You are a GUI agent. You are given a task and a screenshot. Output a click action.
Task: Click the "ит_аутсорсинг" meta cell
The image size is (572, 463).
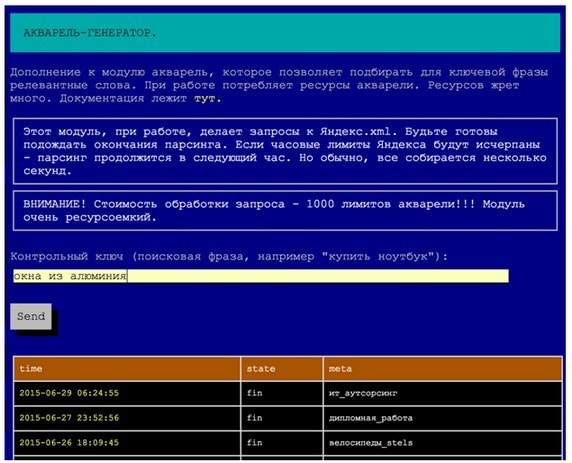coord(442,393)
